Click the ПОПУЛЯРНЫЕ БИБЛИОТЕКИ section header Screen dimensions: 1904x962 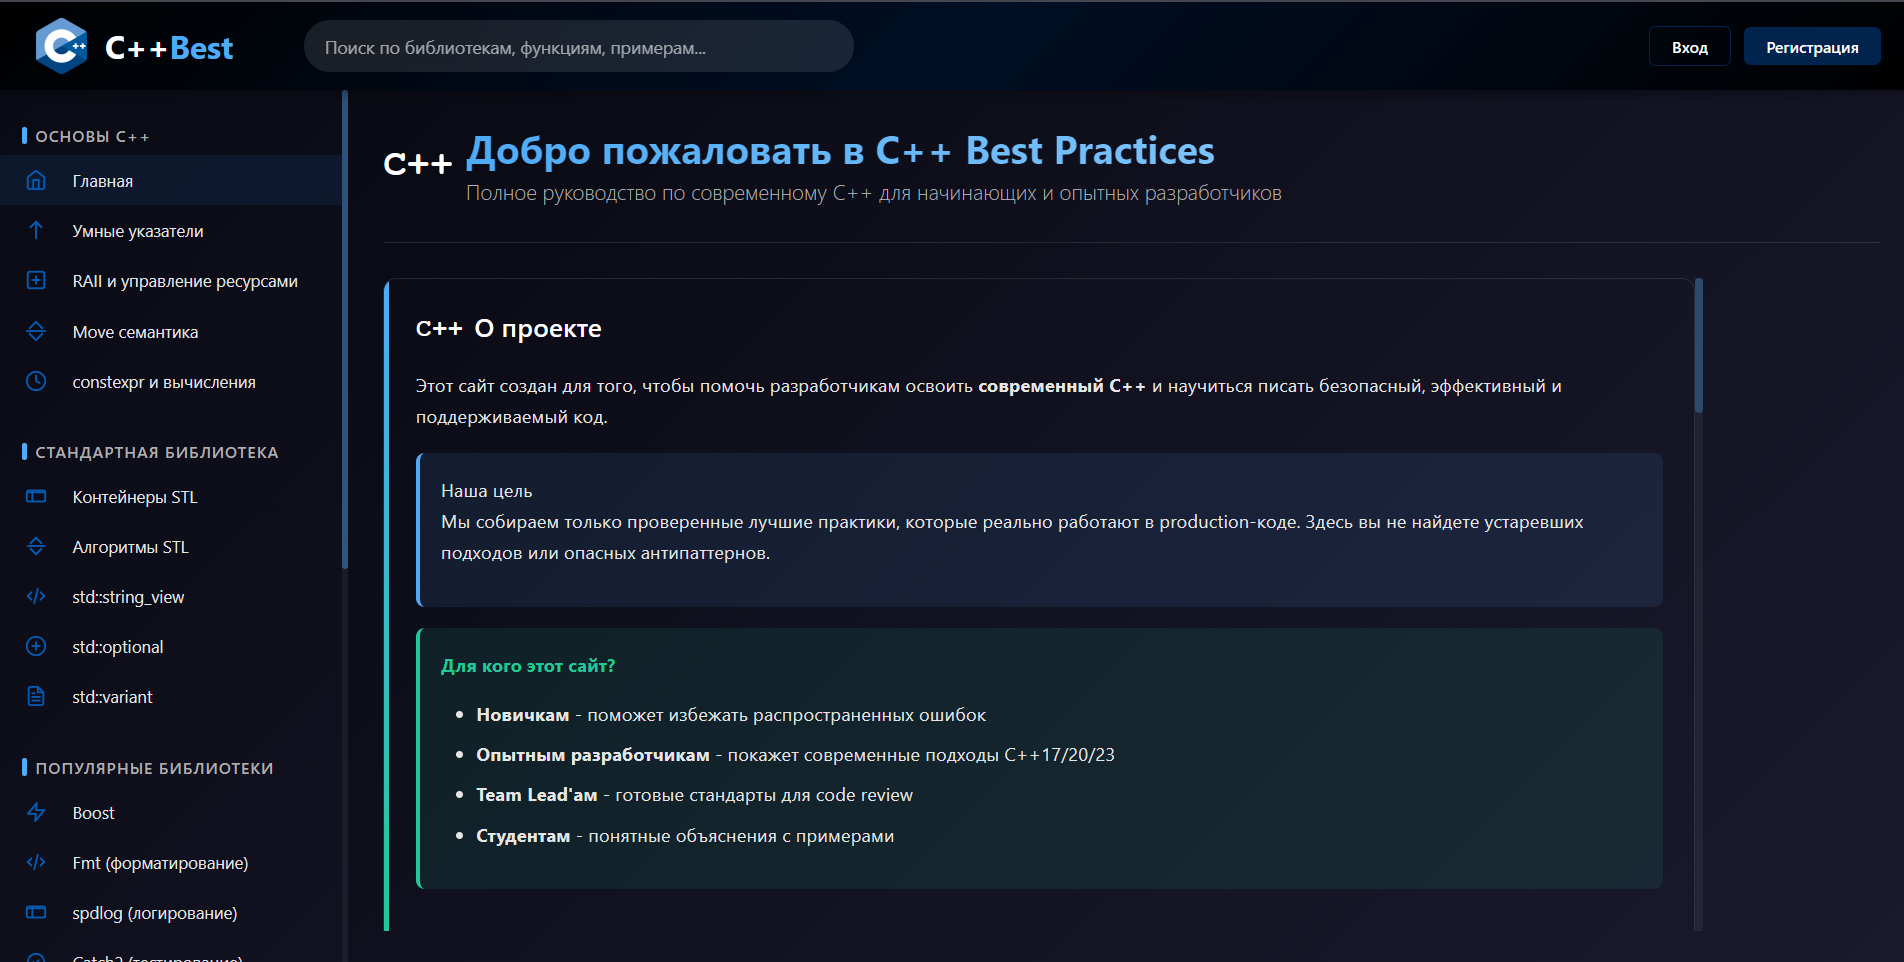(154, 768)
